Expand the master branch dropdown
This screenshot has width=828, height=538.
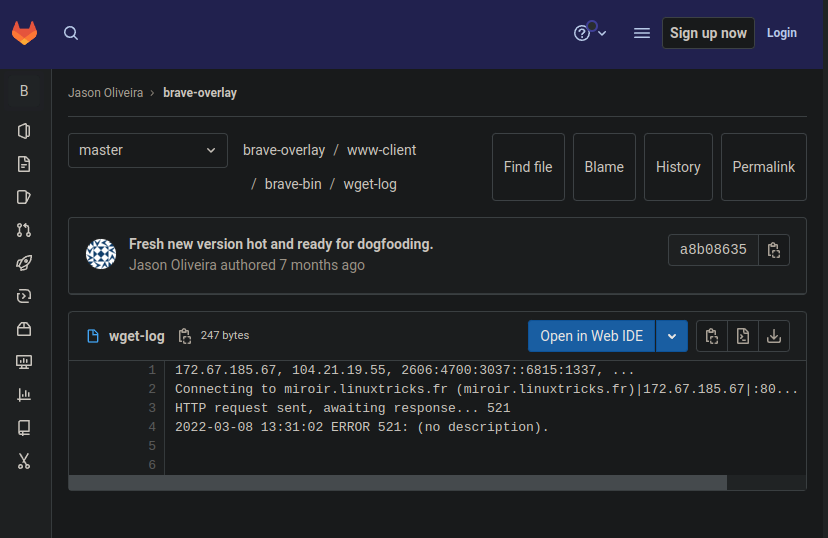click(x=148, y=150)
